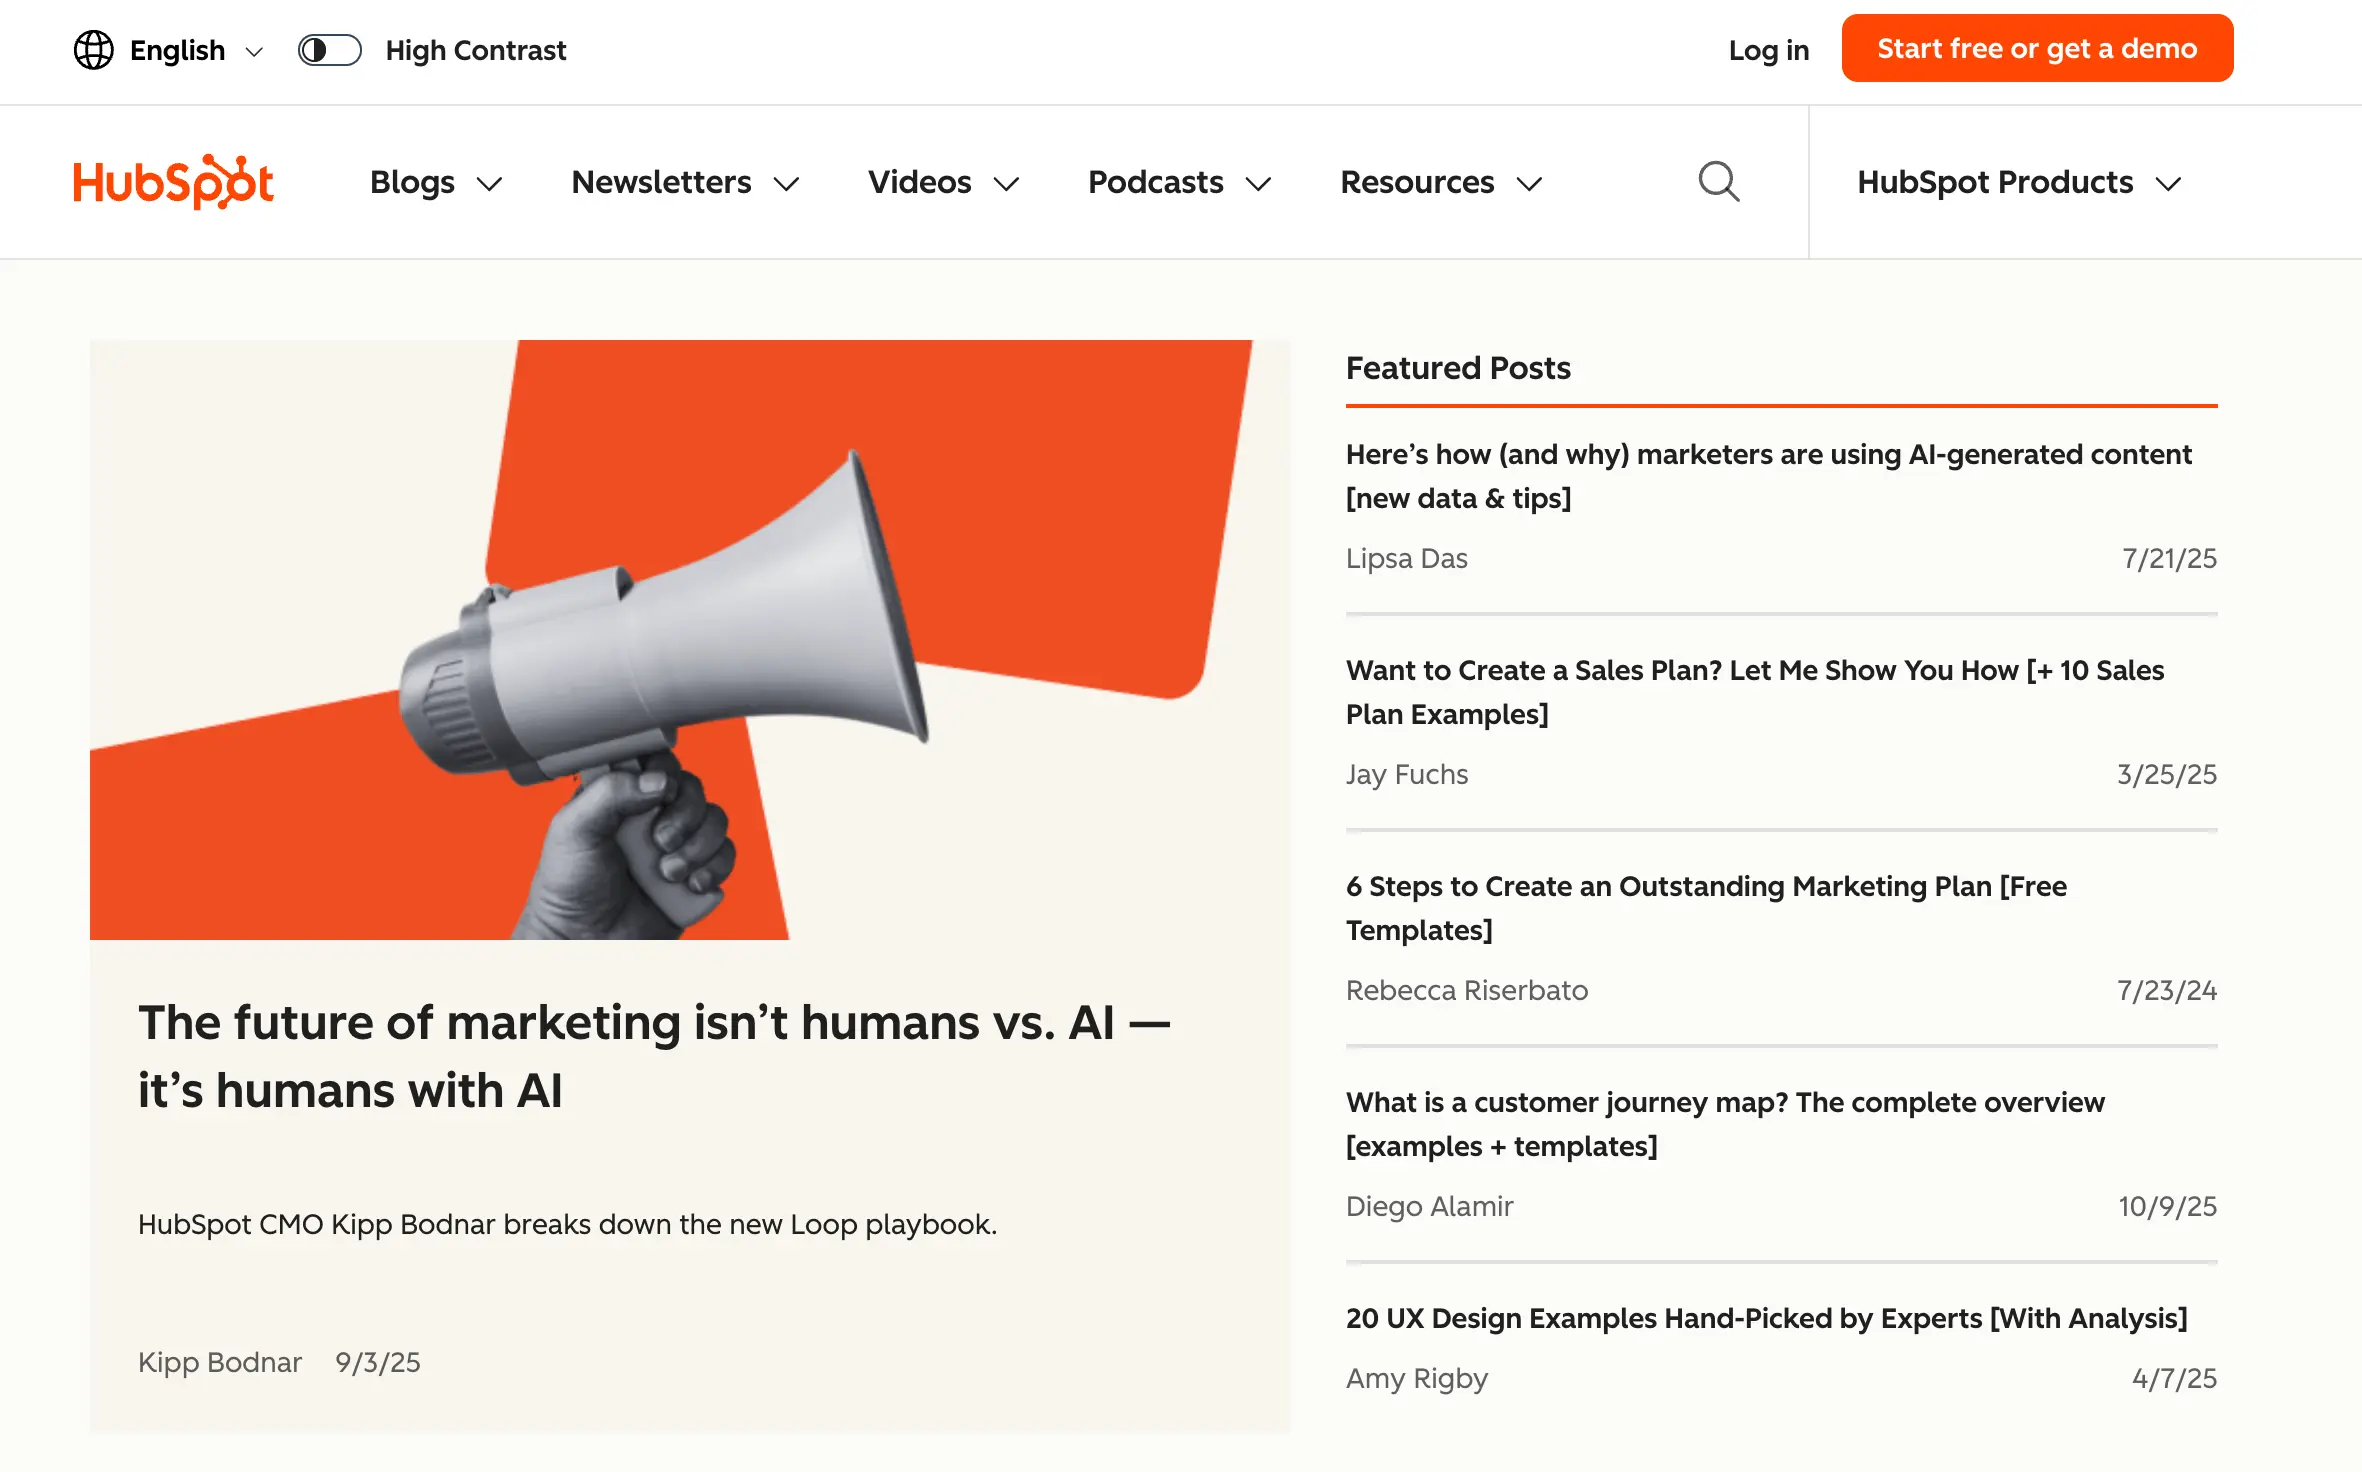Open the megaphone featured article image

(x=689, y=640)
